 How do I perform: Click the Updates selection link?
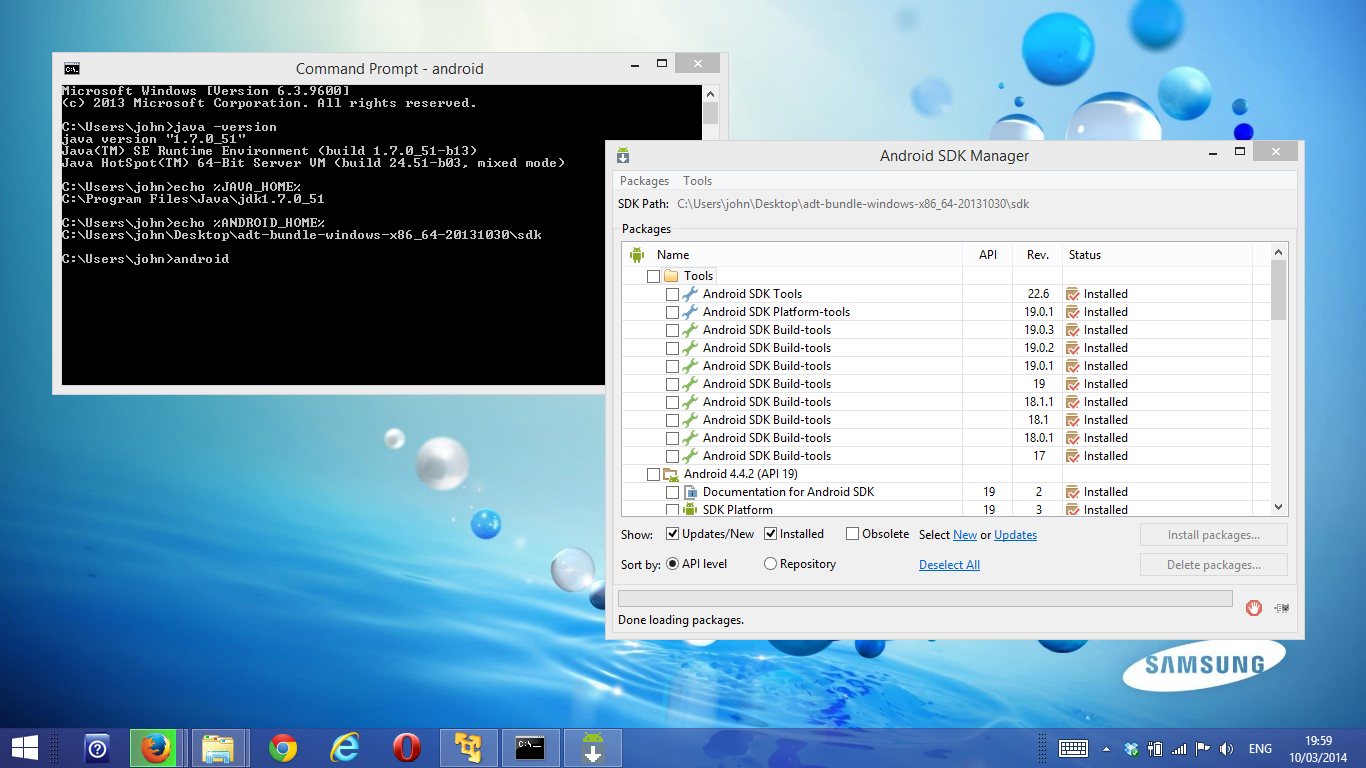click(1015, 535)
